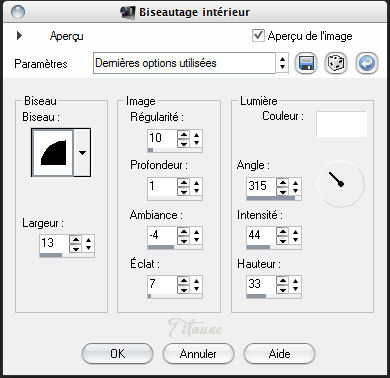This screenshot has width=390, height=378.
Task: Click the Annuler button
Action: click(198, 354)
